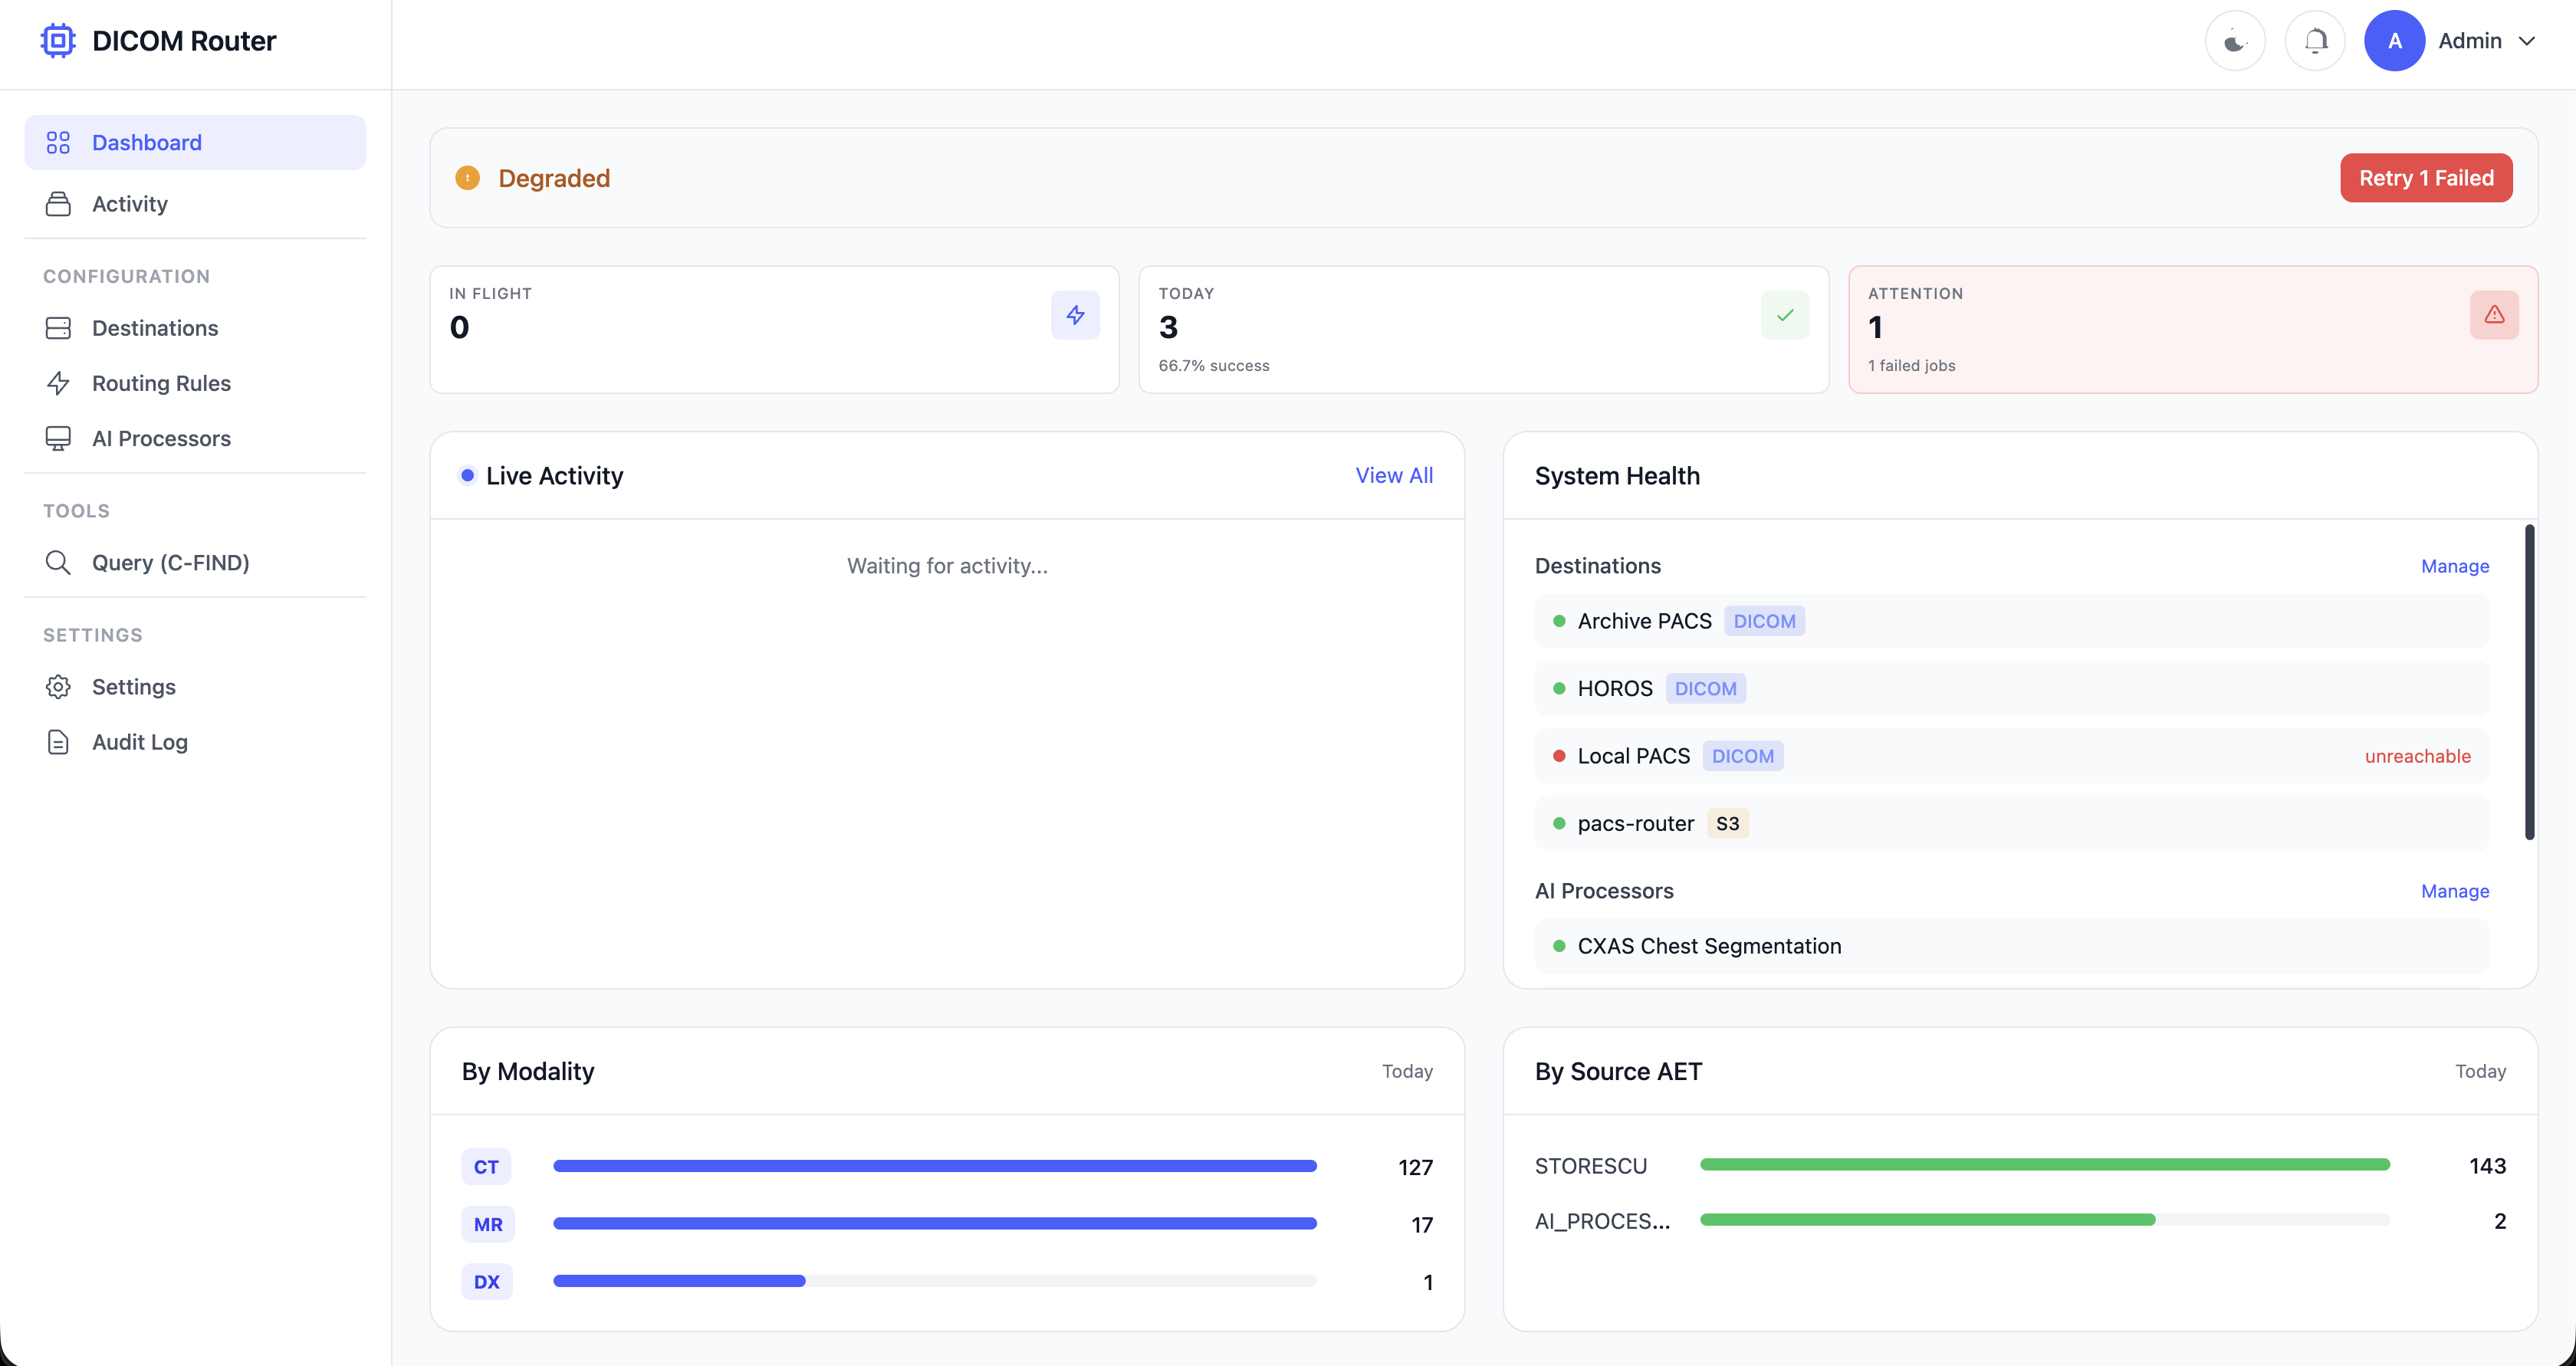Select the Routing Rules lightning icon
The image size is (2576, 1366).
click(x=58, y=383)
